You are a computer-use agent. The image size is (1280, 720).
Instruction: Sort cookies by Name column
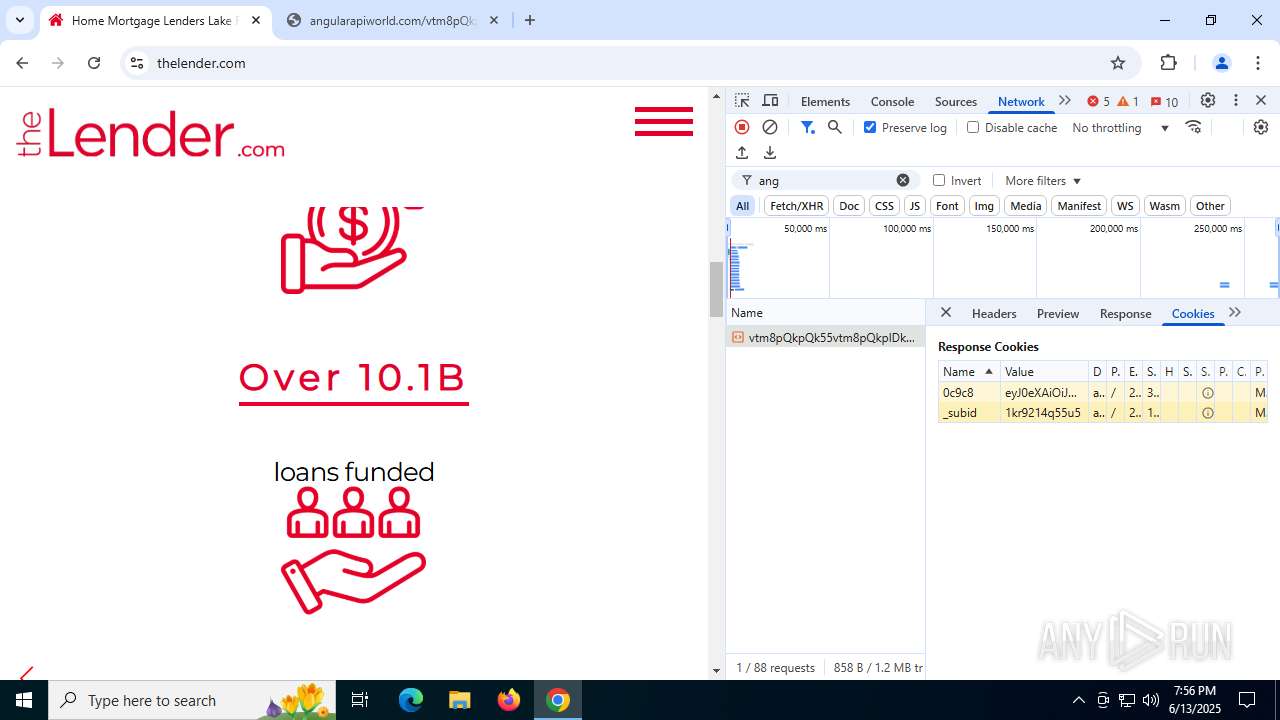[x=968, y=371]
